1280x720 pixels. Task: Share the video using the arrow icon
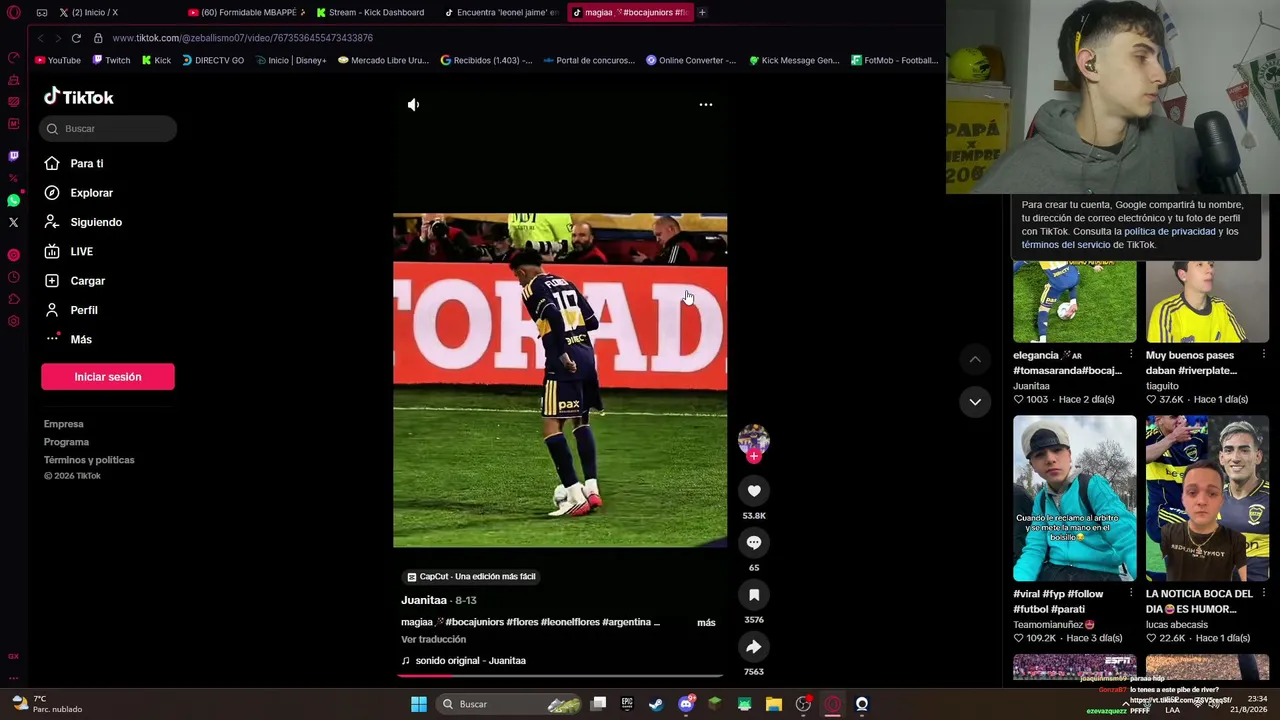[754, 647]
